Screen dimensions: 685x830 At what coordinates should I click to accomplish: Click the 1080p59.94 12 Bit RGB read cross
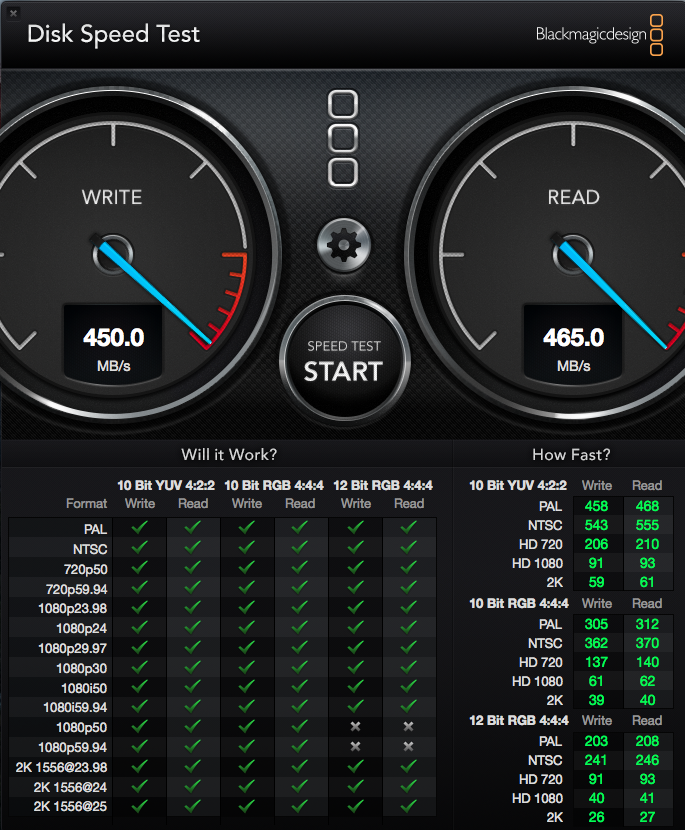click(408, 746)
